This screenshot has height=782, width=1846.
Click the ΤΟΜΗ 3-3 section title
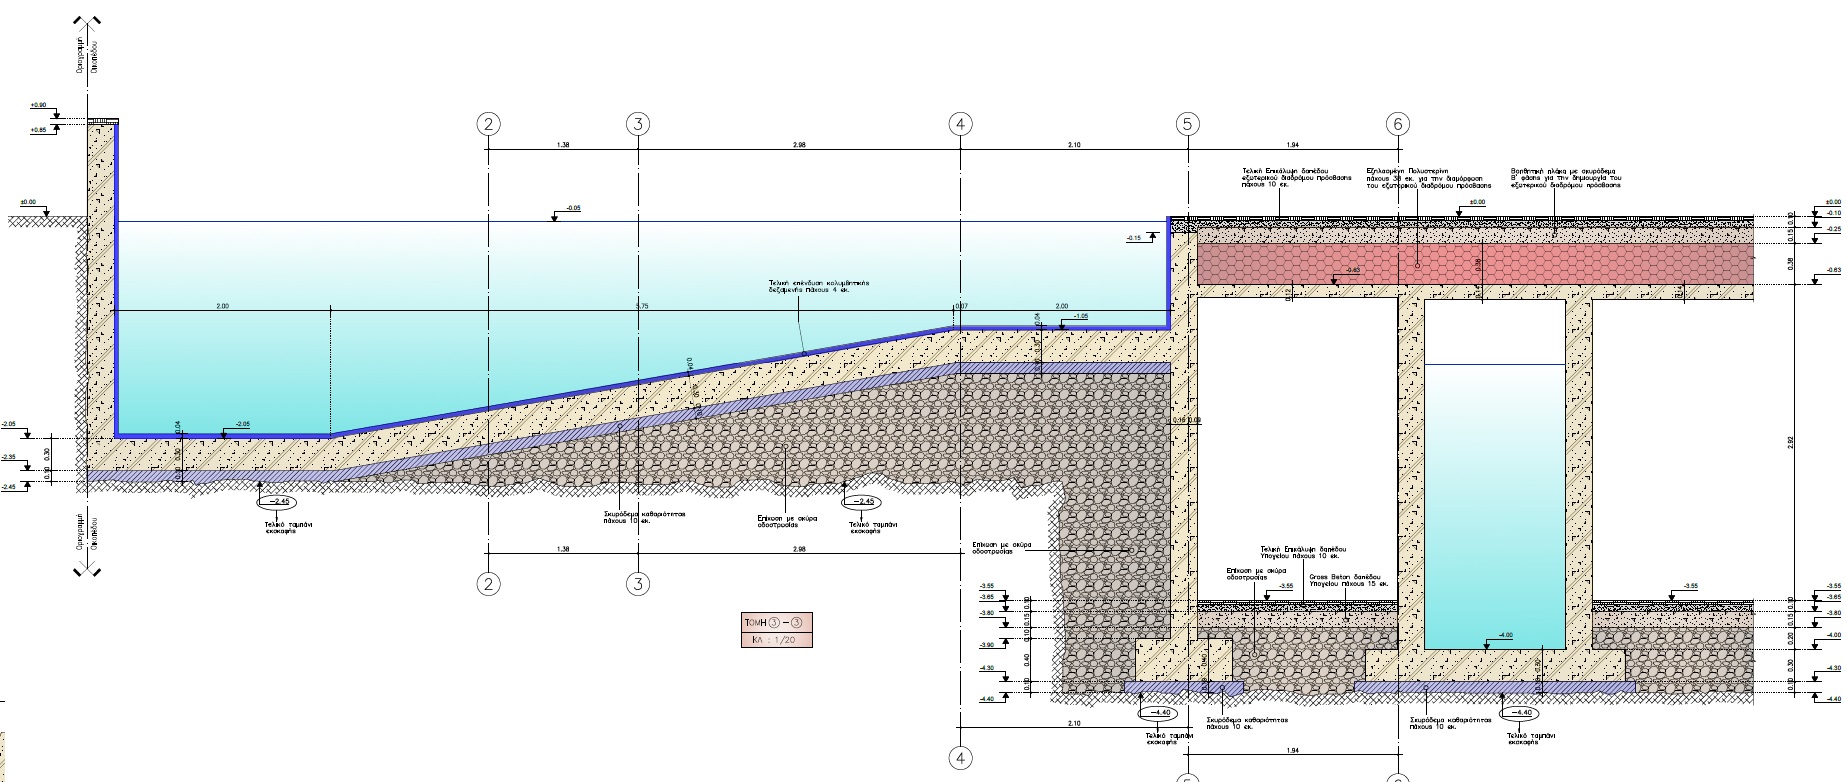point(776,622)
